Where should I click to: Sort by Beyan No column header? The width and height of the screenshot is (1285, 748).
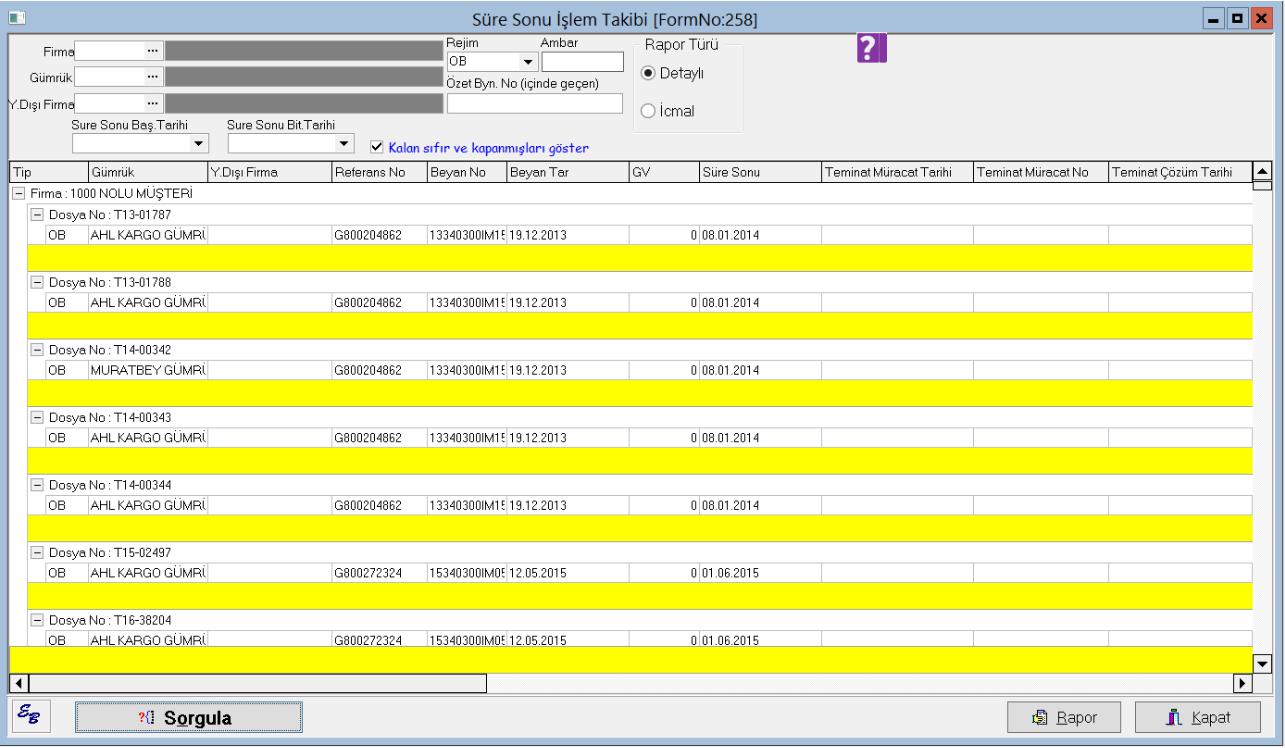466,173
